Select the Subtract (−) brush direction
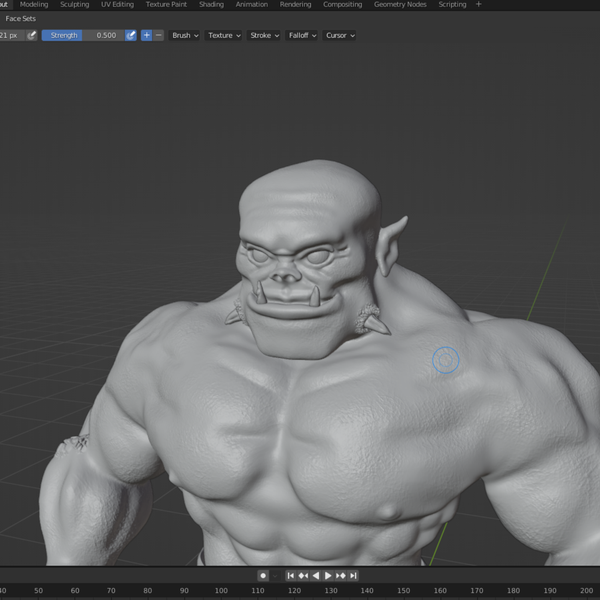The image size is (600, 600). (158, 35)
